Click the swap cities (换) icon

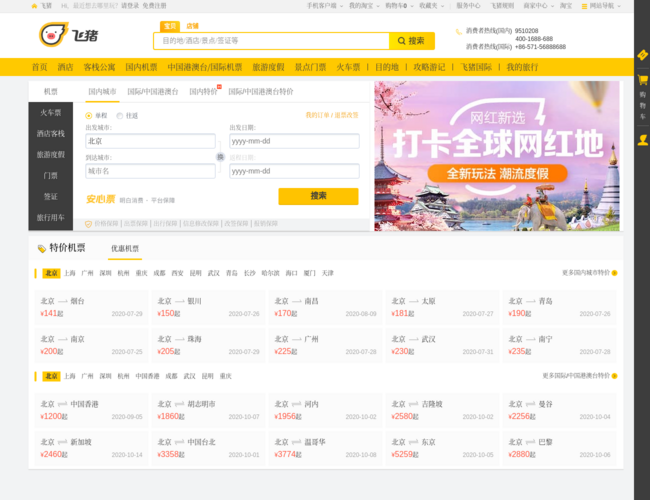(x=220, y=156)
